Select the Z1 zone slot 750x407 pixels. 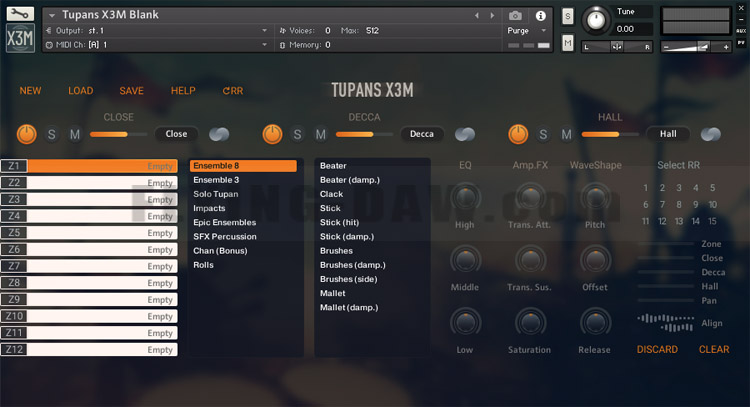tap(89, 166)
